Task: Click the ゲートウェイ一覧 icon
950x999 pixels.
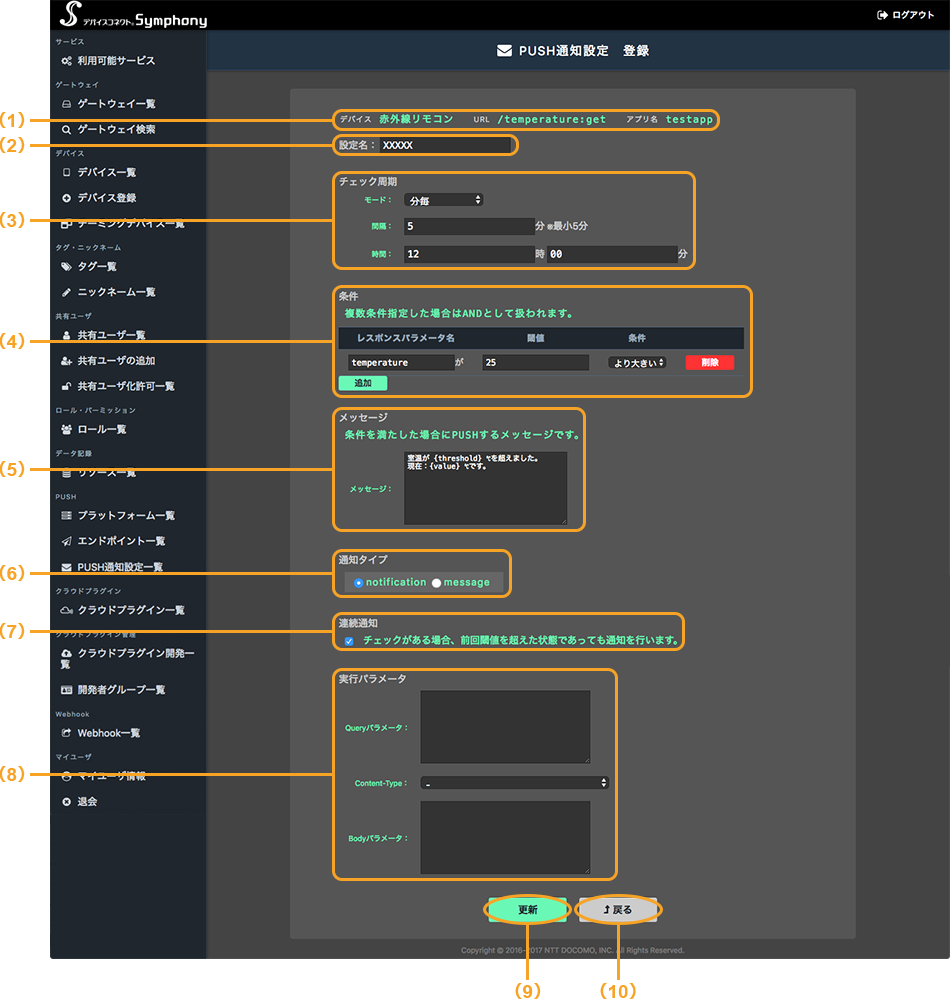Action: pos(66,104)
